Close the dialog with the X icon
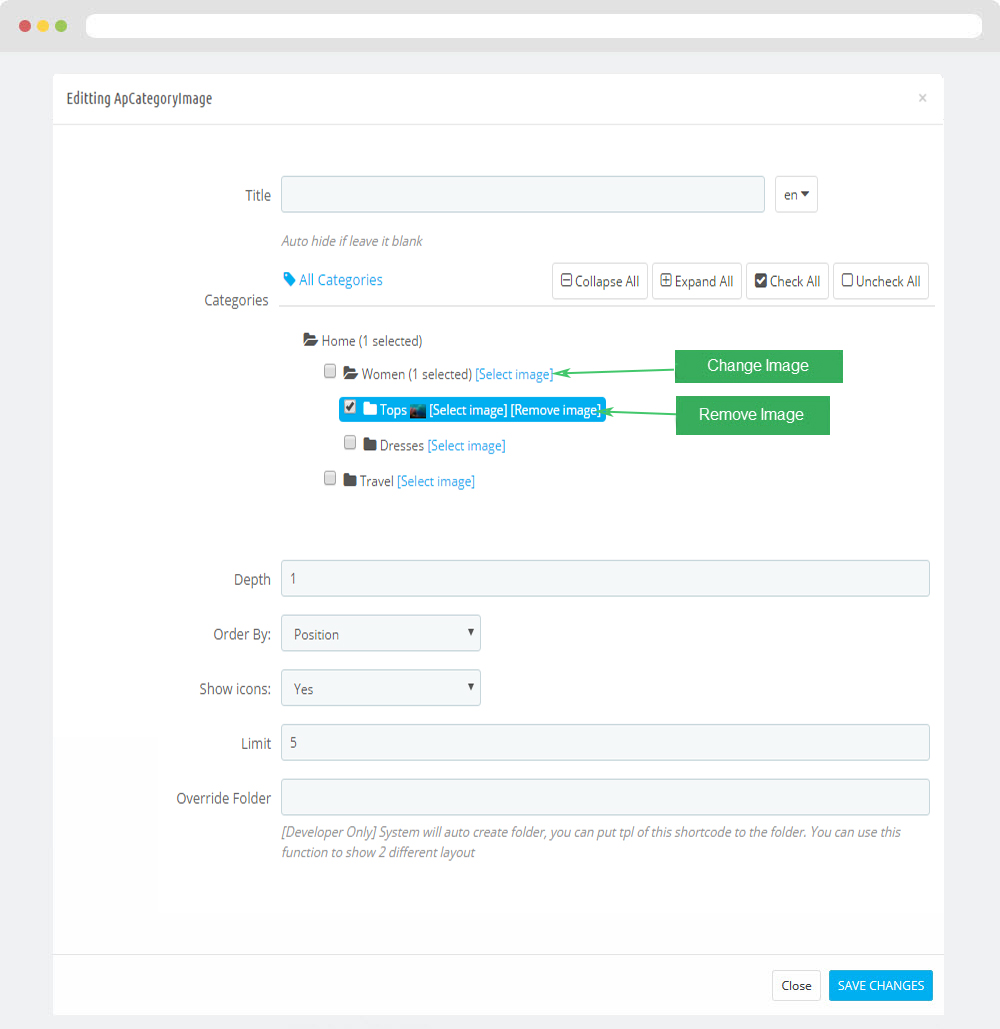The height and width of the screenshot is (1029, 1000). pyautogui.click(x=923, y=98)
